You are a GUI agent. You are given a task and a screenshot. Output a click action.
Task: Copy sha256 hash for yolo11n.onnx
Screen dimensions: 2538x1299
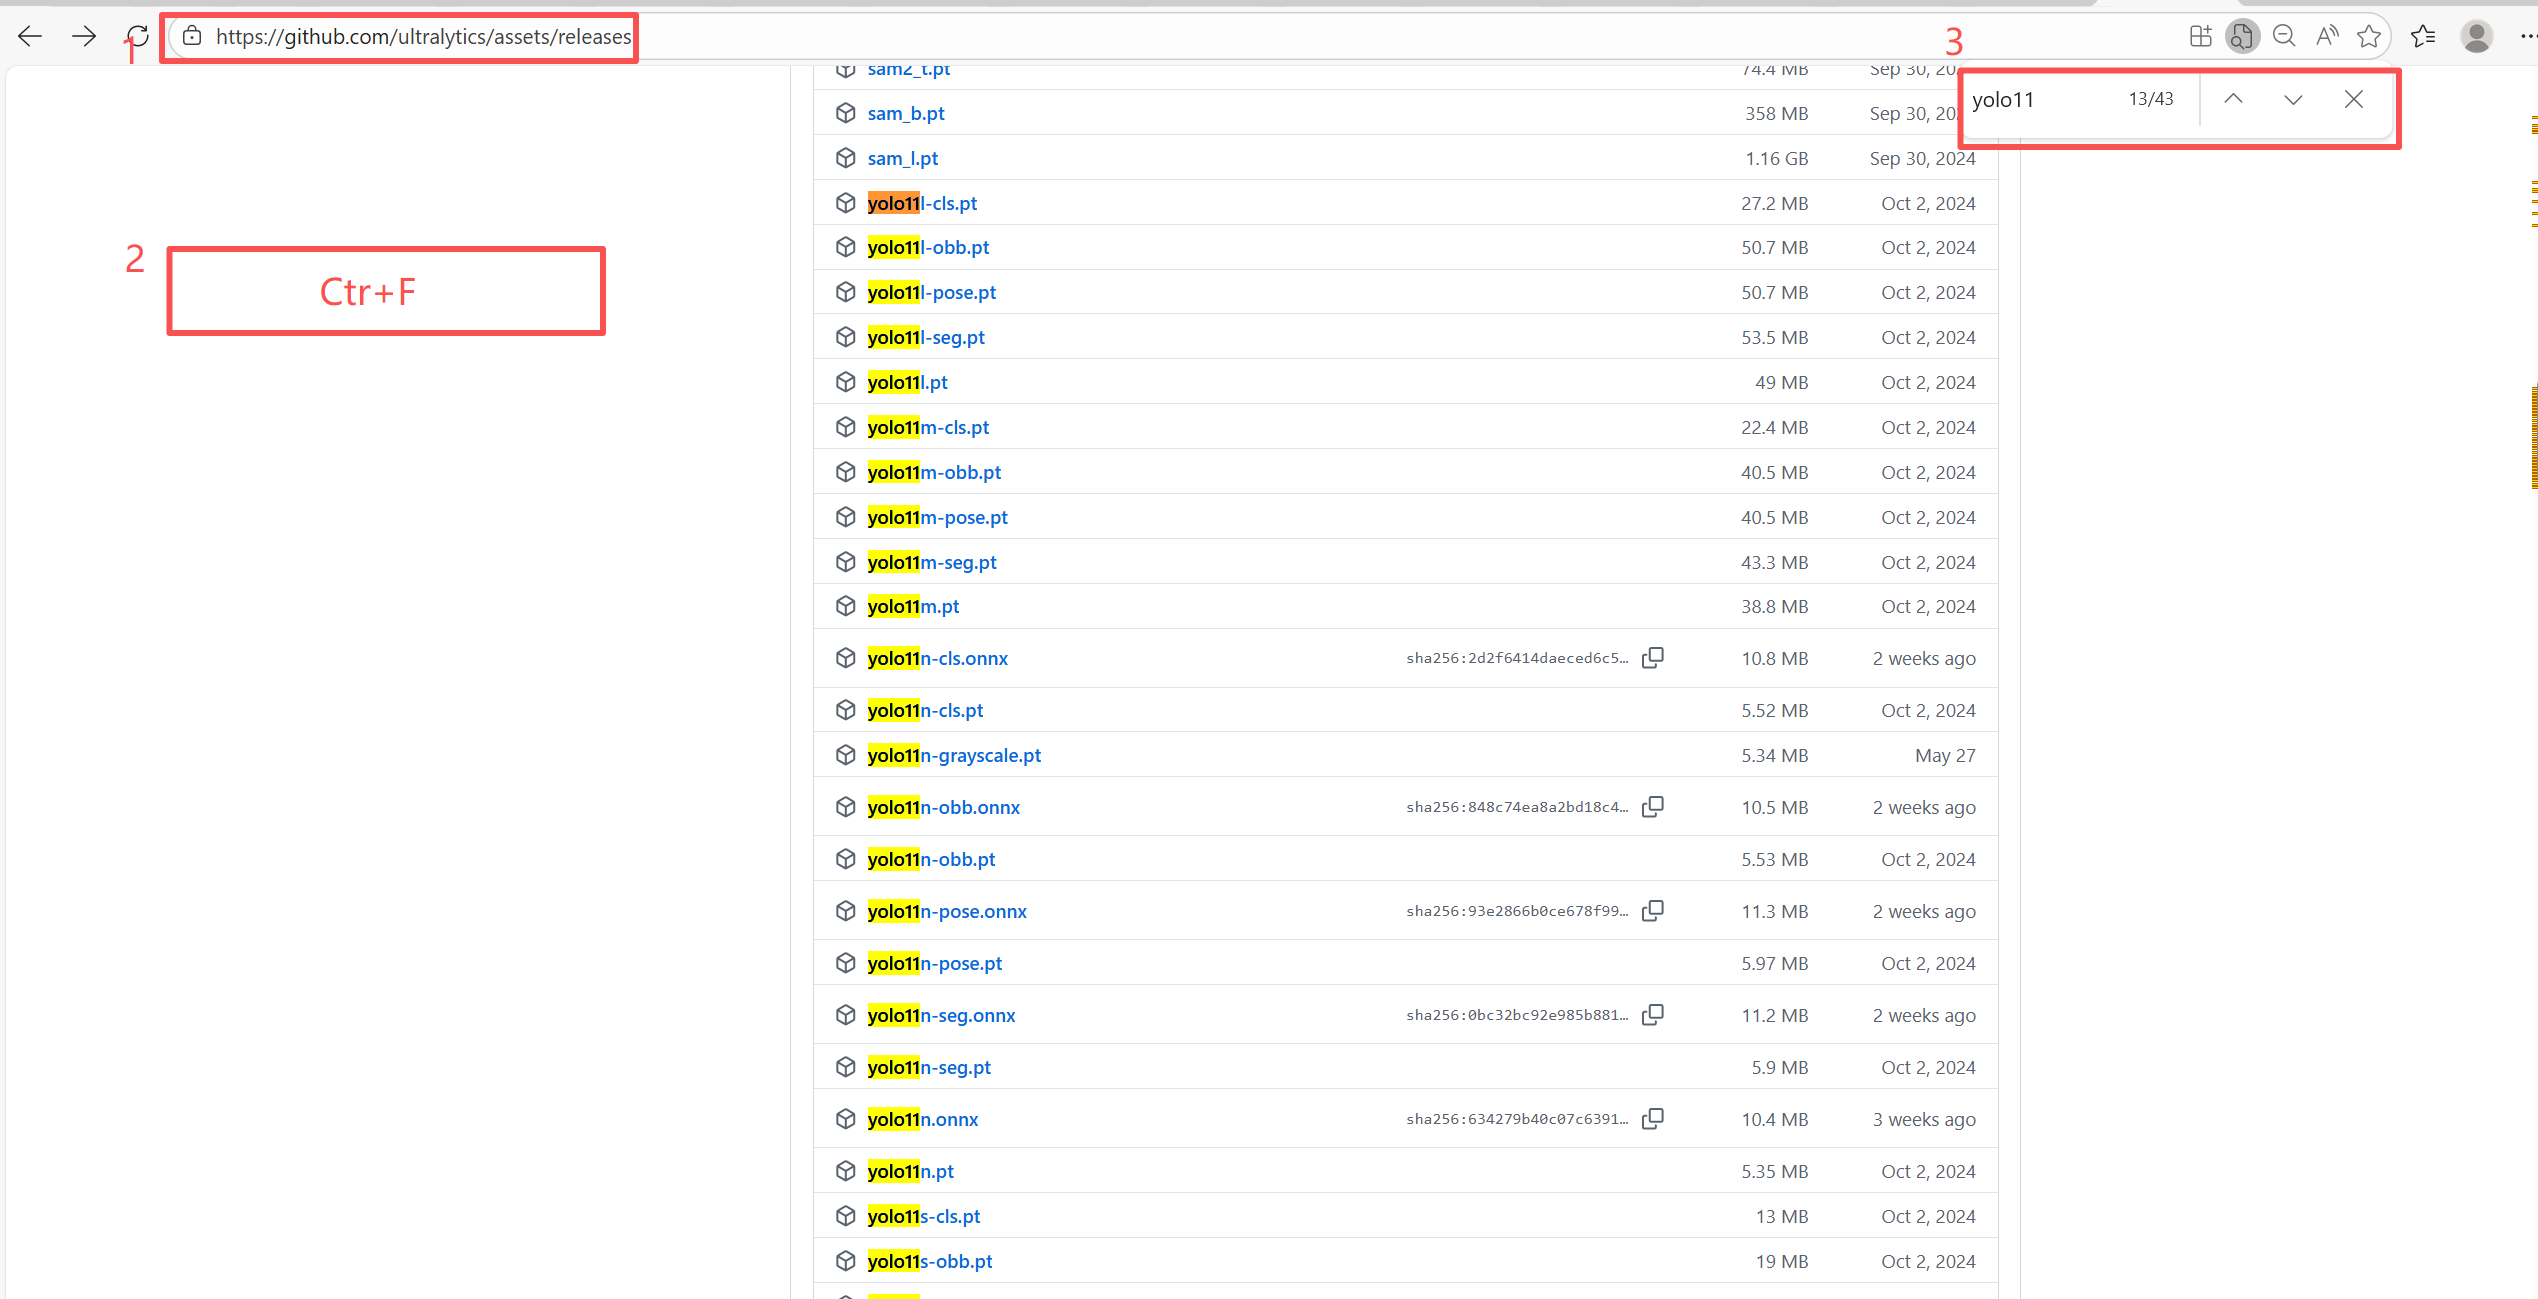(x=1653, y=1119)
